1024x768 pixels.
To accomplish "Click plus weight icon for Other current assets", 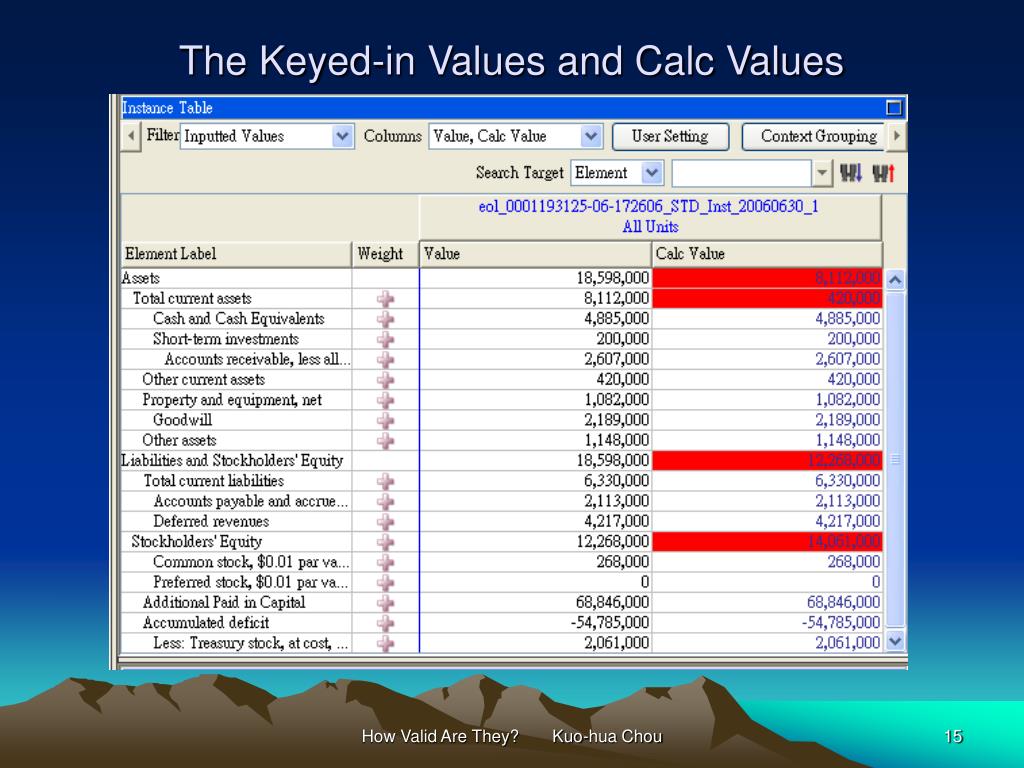I will pos(385,380).
